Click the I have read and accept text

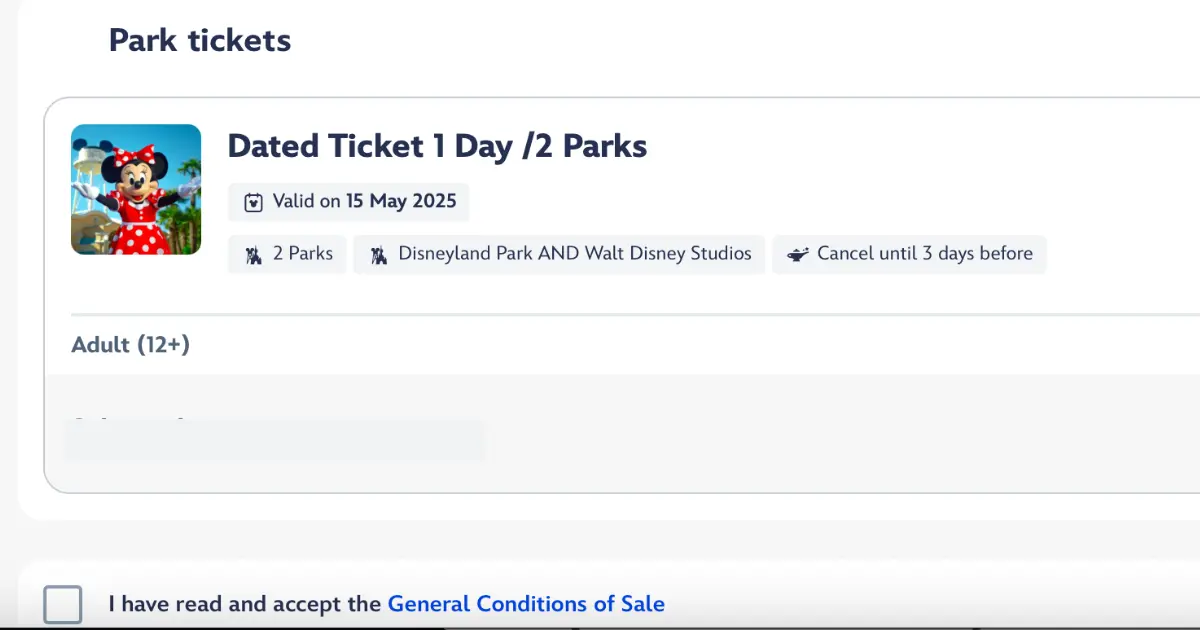tap(245, 604)
